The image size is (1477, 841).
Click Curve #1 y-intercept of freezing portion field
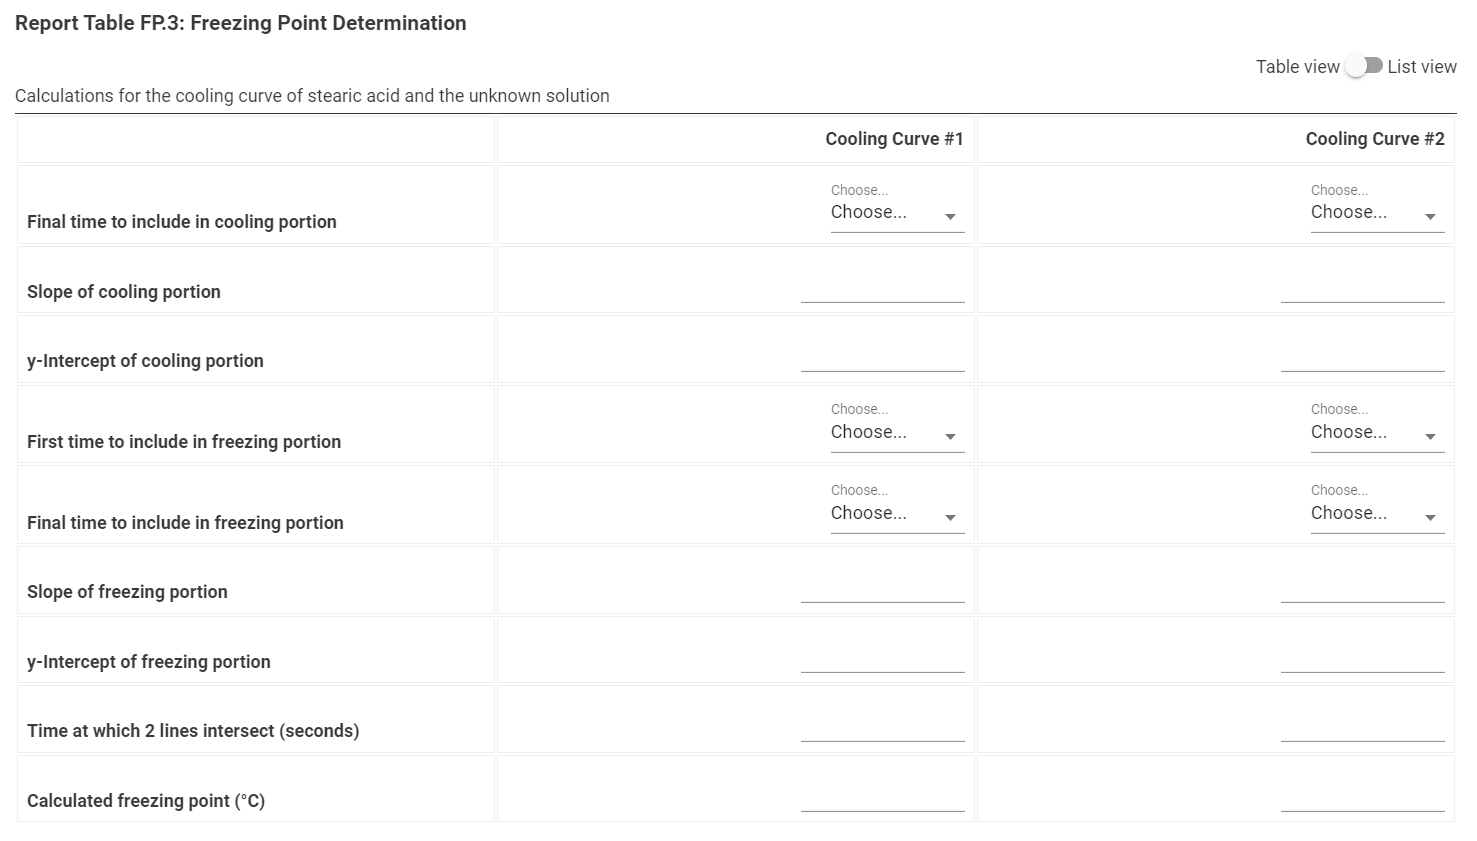point(882,660)
